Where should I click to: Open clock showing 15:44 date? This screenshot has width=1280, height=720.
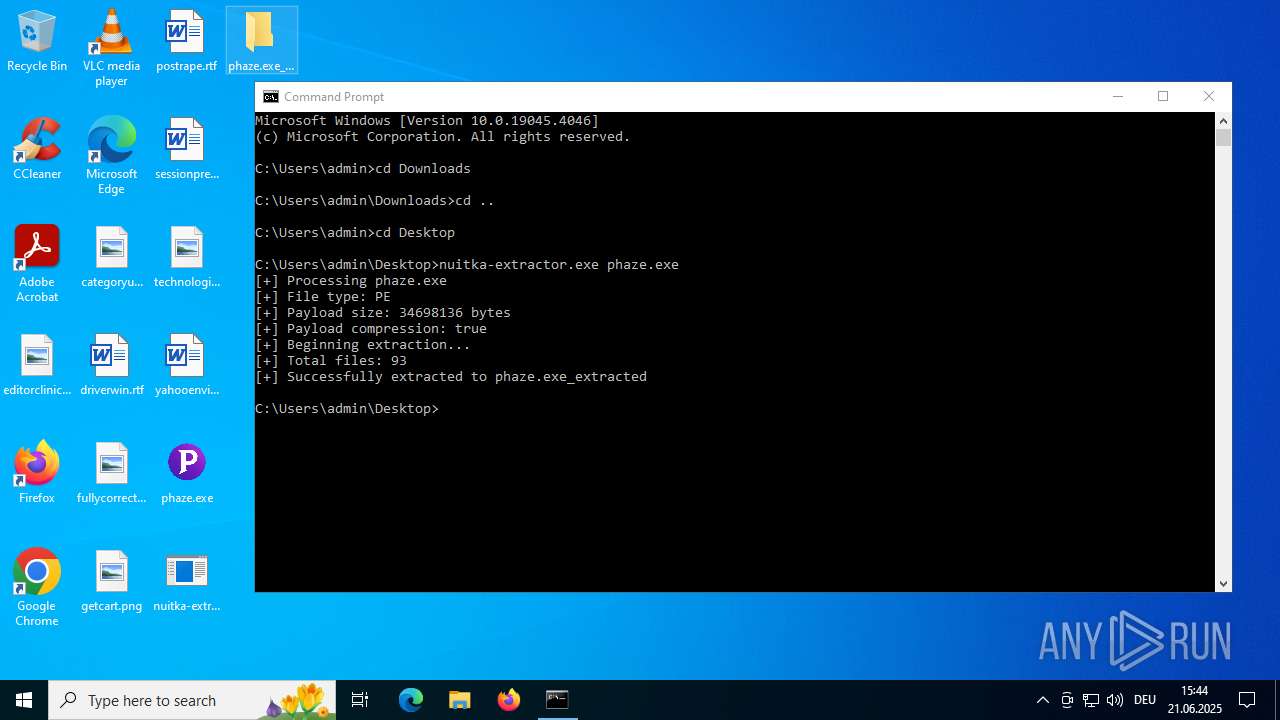click(x=1195, y=700)
